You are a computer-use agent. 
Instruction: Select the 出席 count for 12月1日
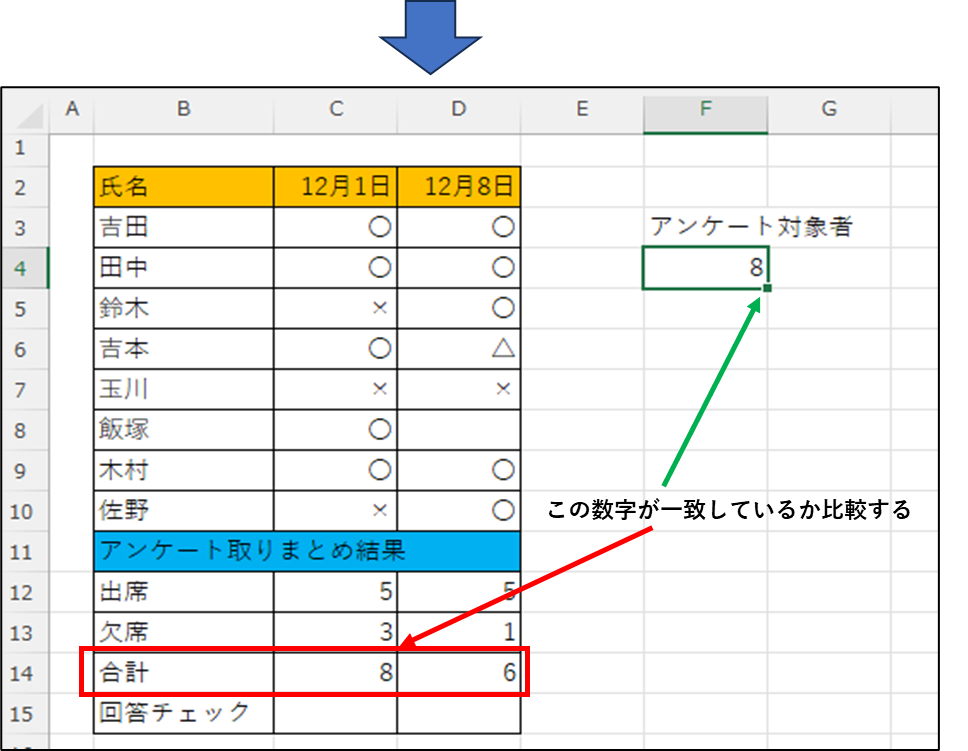click(335, 592)
